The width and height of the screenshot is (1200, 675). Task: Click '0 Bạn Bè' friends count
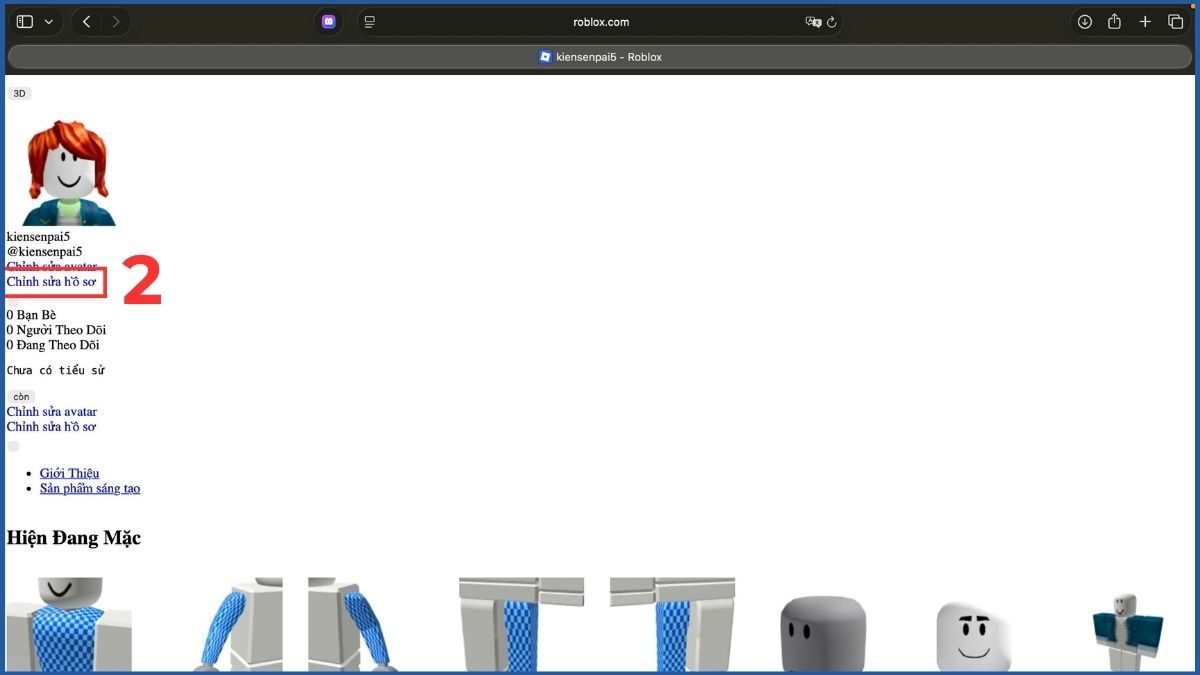pos(31,315)
